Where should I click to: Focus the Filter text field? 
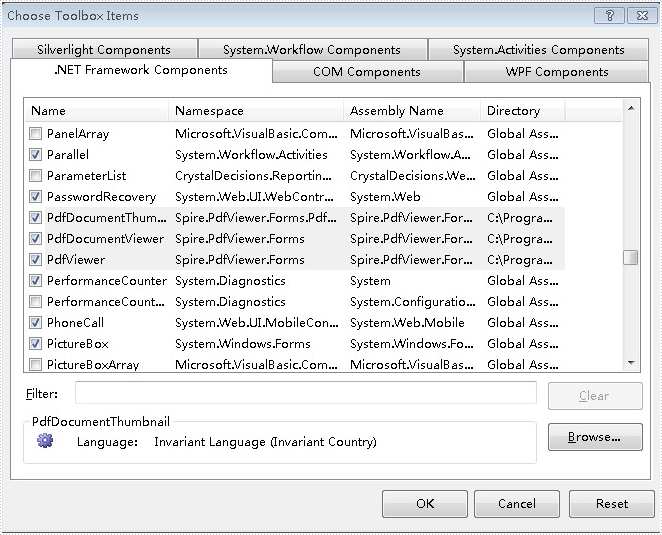[x=306, y=393]
